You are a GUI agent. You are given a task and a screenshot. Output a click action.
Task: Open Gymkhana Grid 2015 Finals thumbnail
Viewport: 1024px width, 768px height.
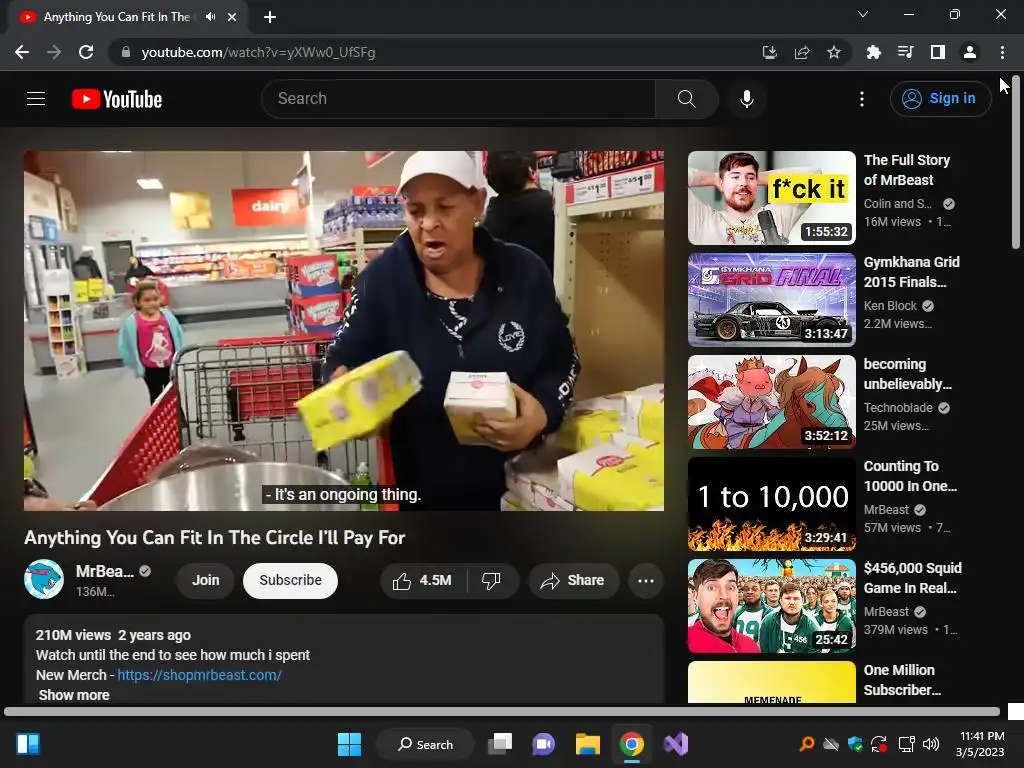tap(772, 300)
